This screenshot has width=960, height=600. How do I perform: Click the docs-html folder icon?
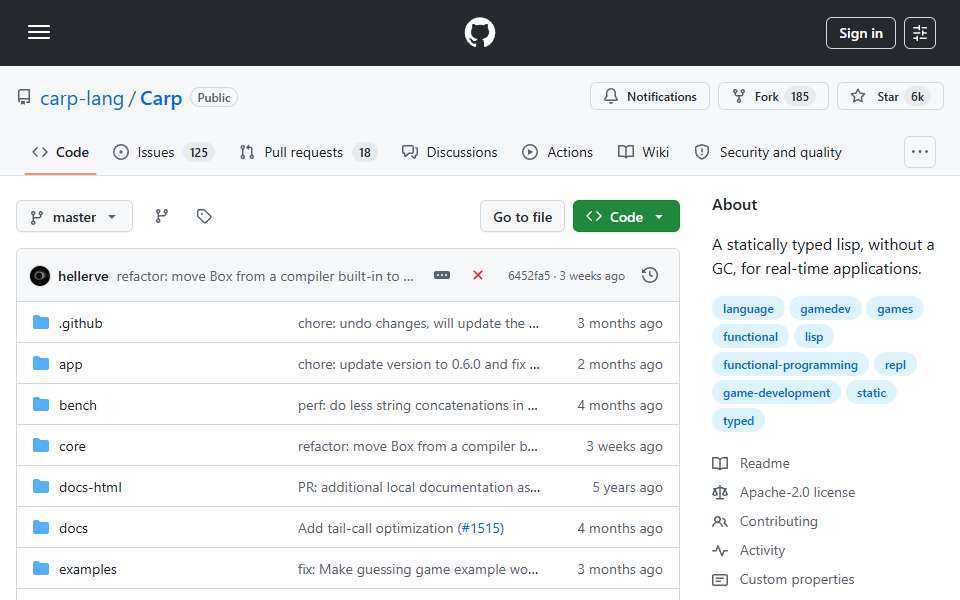pos(41,487)
